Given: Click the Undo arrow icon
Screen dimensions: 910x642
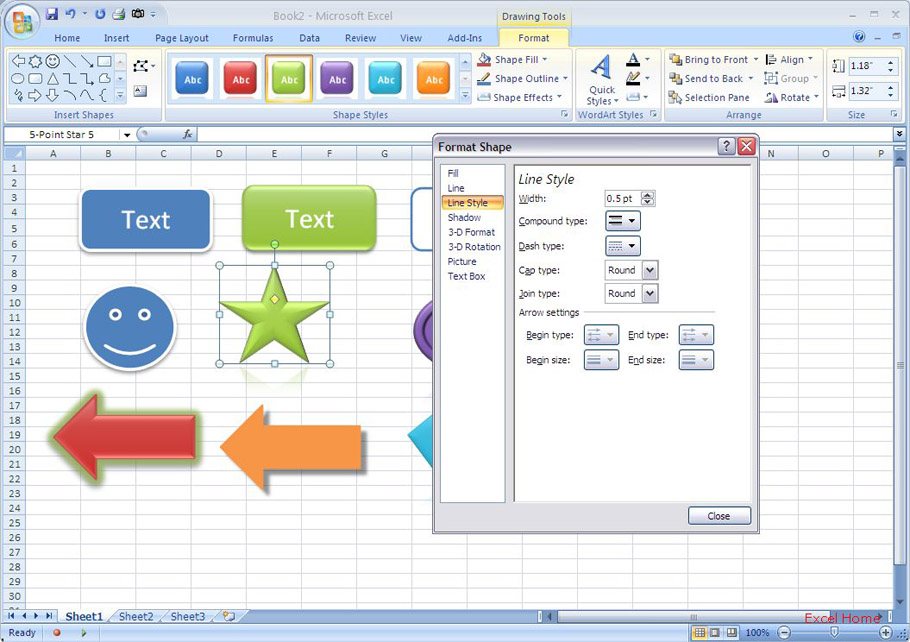Looking at the screenshot, I should click(x=70, y=15).
